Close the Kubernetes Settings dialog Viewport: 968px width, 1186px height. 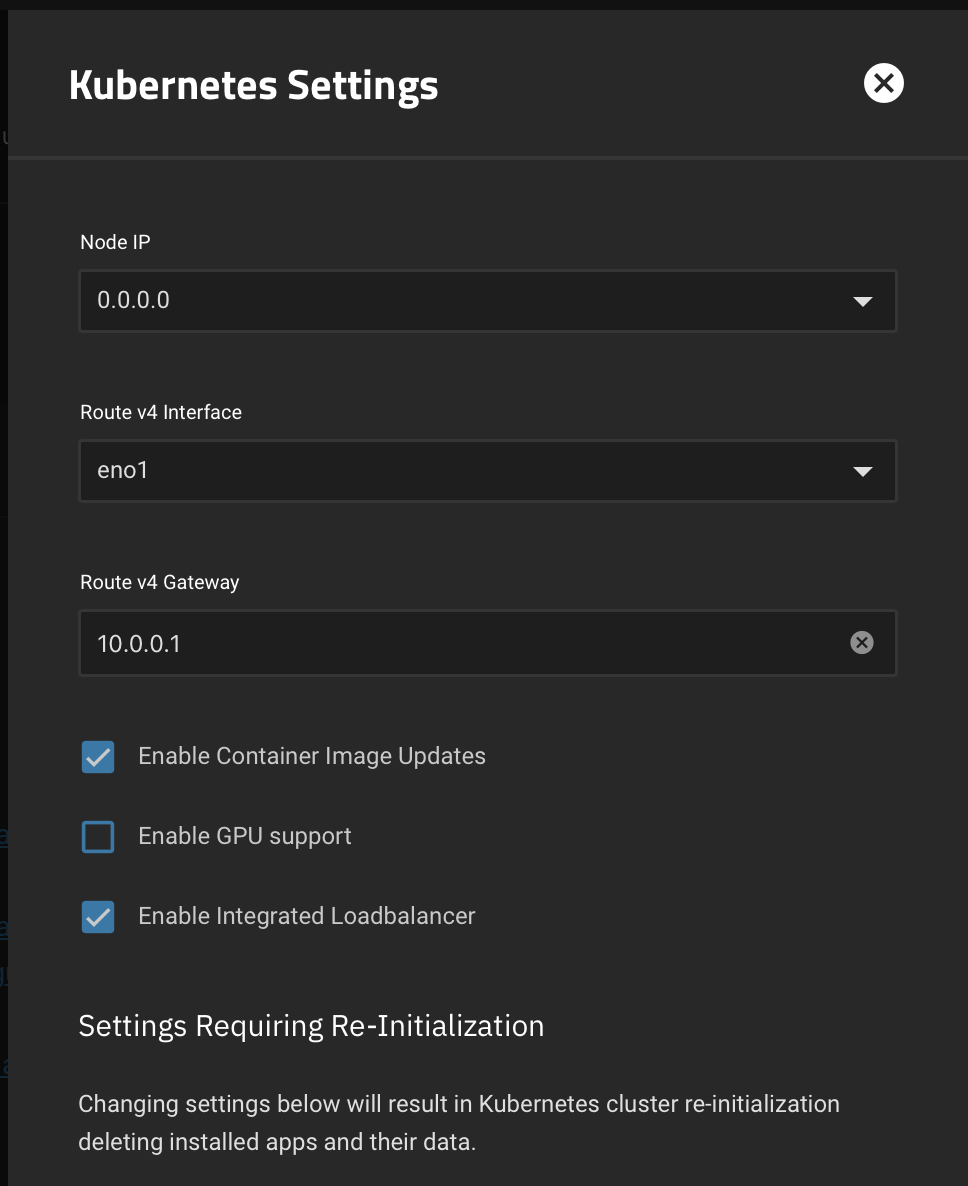coord(883,83)
